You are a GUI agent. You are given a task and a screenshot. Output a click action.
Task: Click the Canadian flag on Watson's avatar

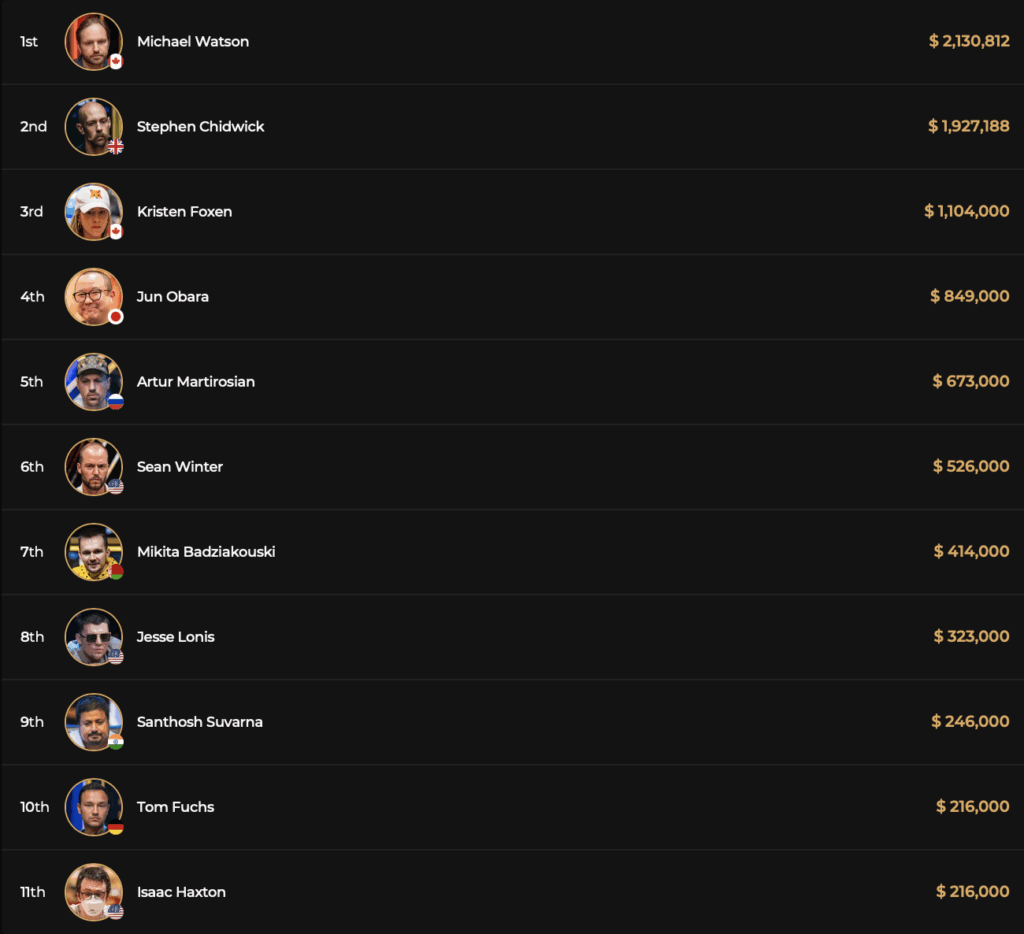(x=116, y=62)
